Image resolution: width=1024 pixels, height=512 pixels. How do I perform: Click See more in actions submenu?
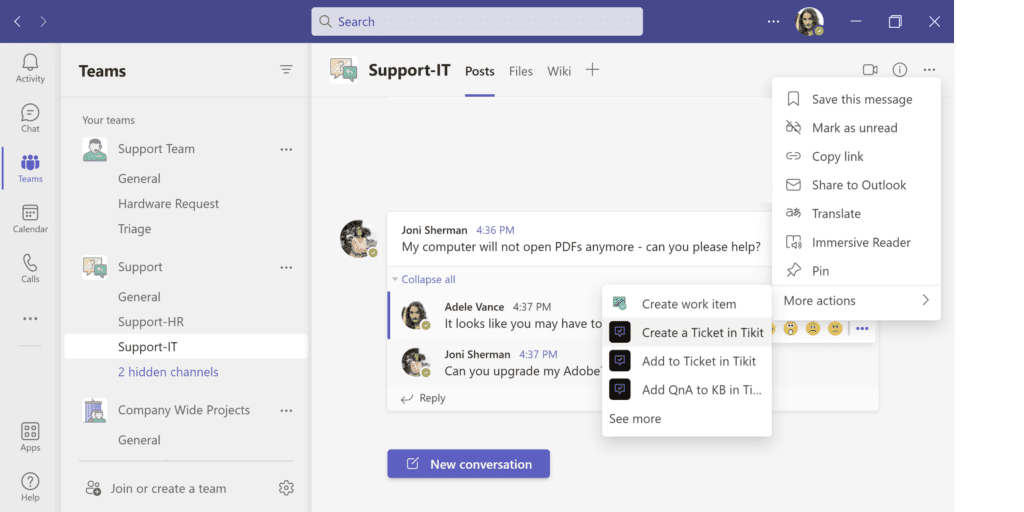635,419
